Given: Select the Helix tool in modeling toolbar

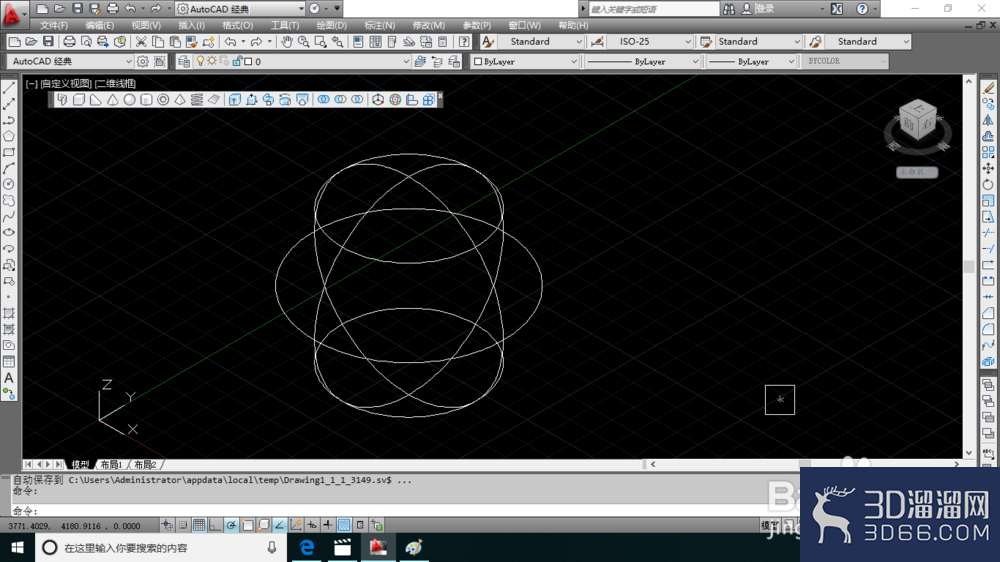Looking at the screenshot, I should click(x=196, y=100).
